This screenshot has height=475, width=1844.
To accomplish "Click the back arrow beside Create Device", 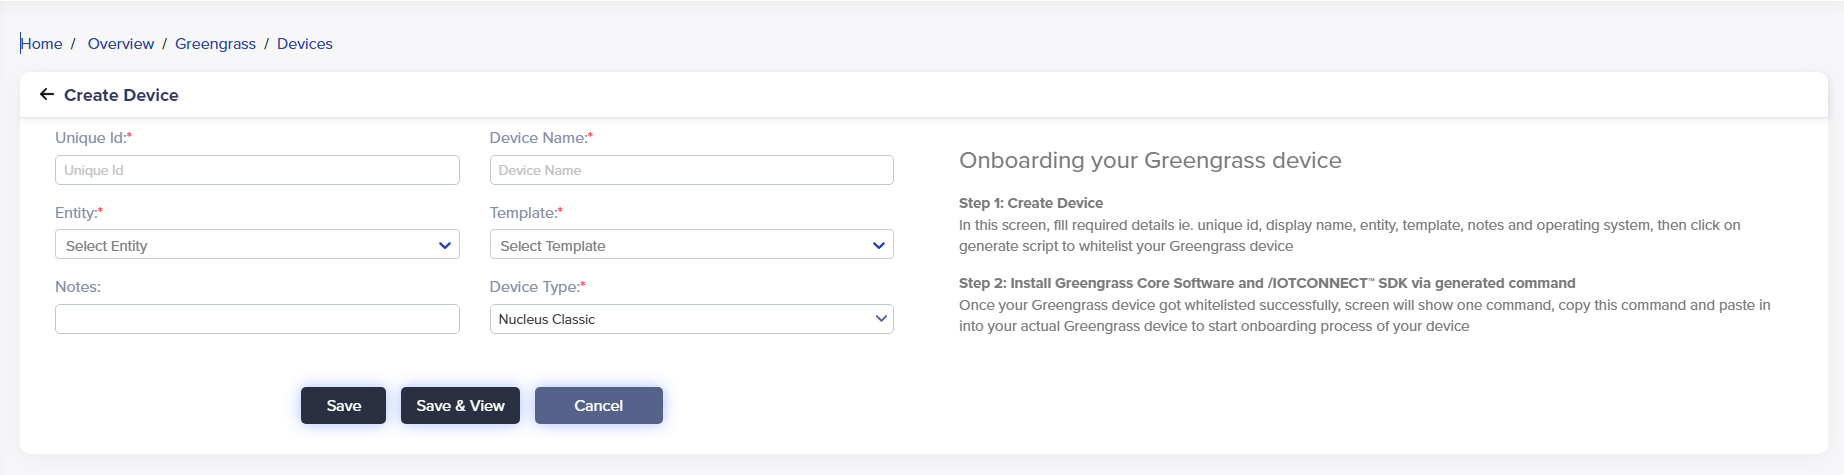I will click(x=46, y=95).
